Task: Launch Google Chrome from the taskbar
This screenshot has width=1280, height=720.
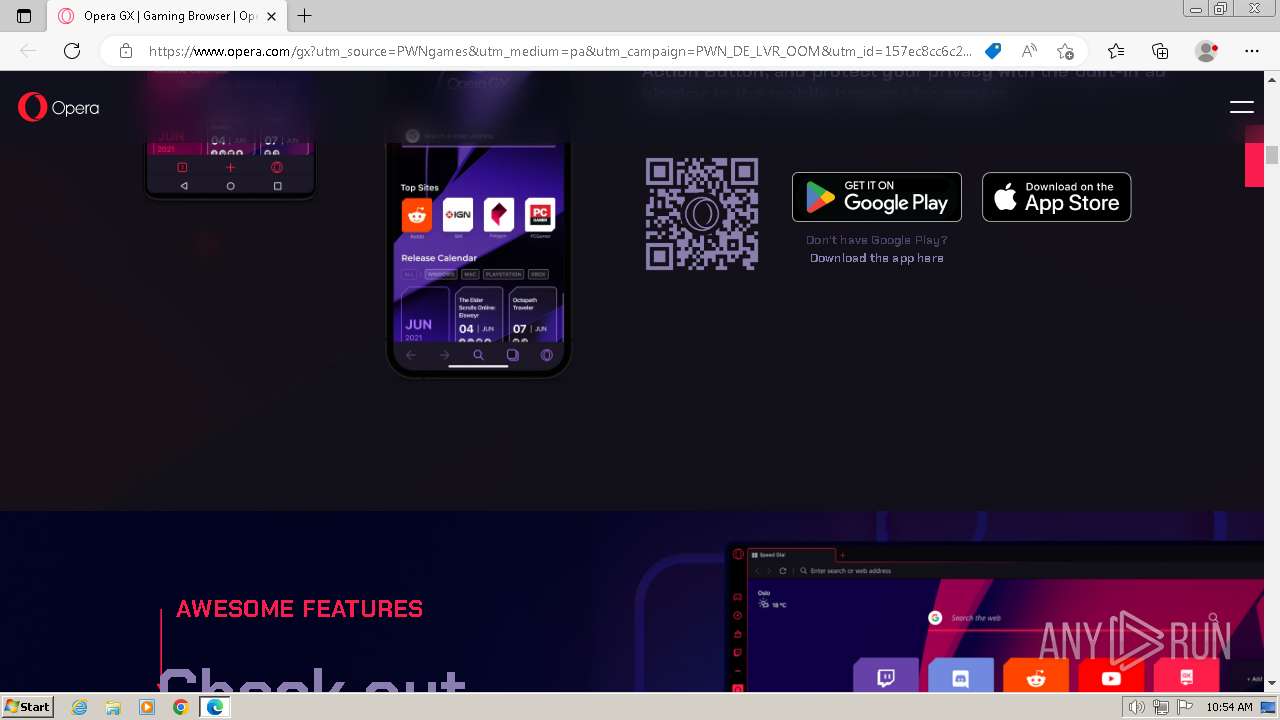Action: (180, 707)
